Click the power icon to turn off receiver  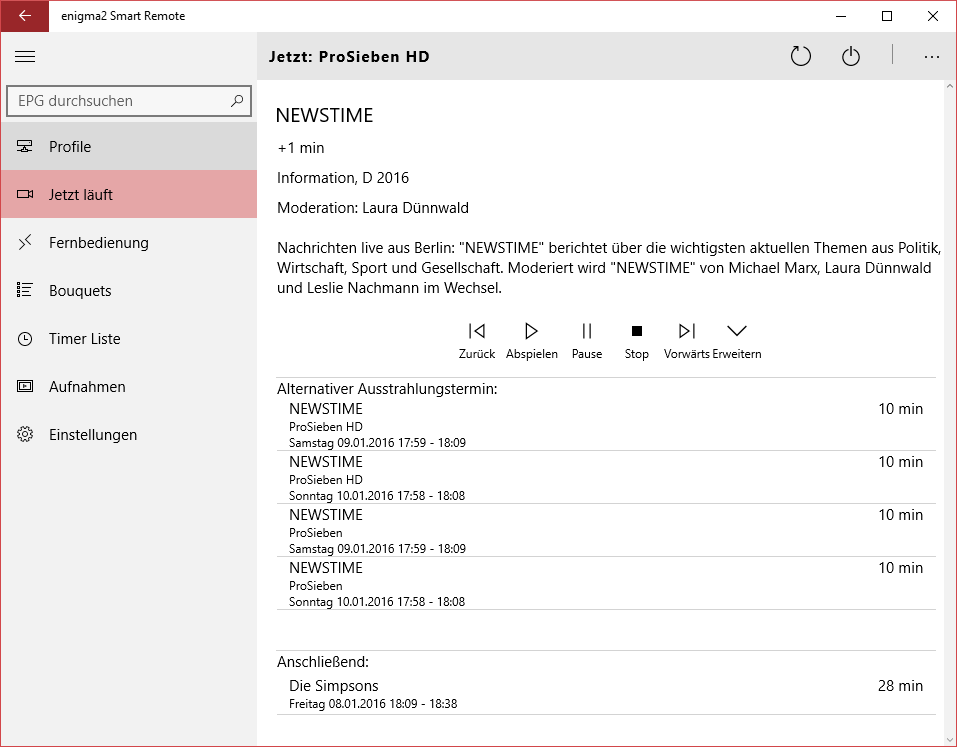(x=850, y=57)
